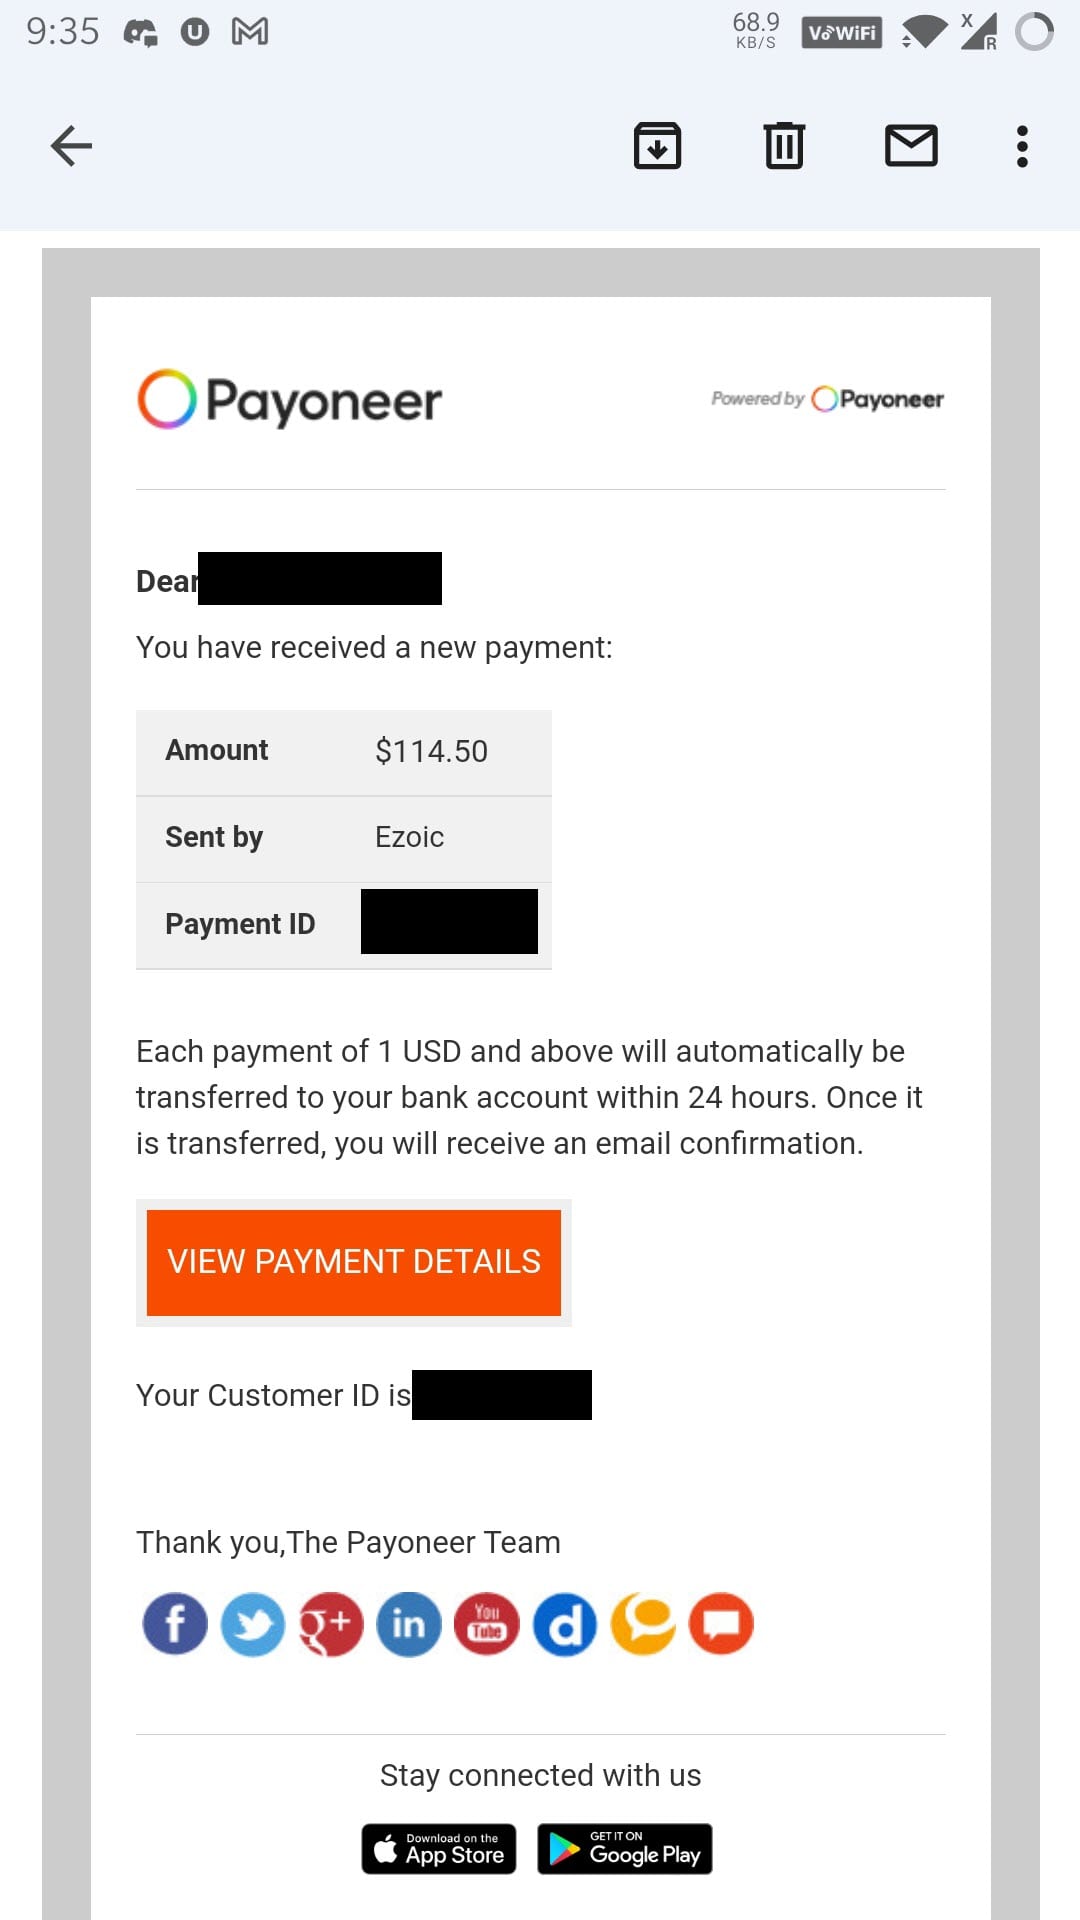Screen dimensions: 1080x1920
Task: Open the three-dot overflow menu
Action: coord(1022,146)
